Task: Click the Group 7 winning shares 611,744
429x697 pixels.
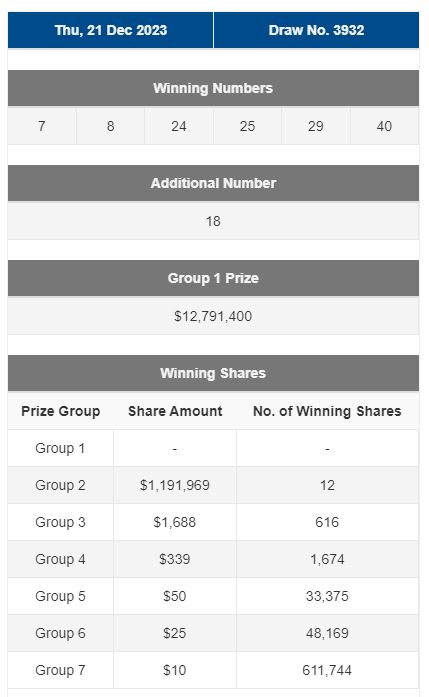Action: (x=327, y=670)
